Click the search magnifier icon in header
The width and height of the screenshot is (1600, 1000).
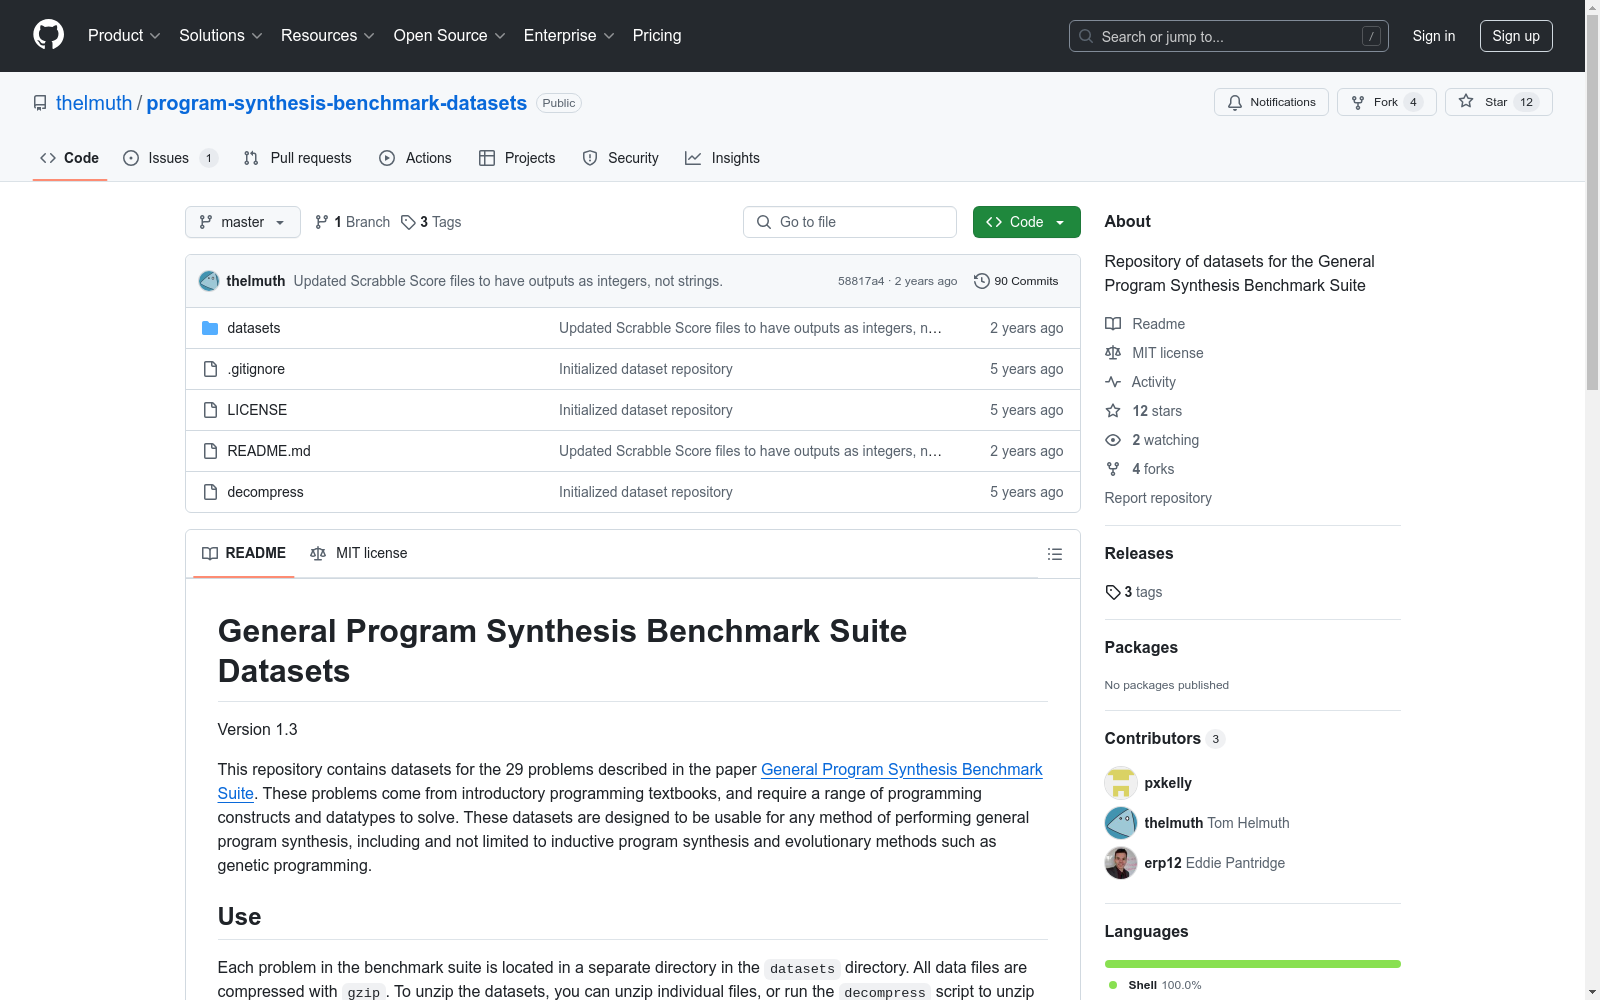pyautogui.click(x=1086, y=36)
